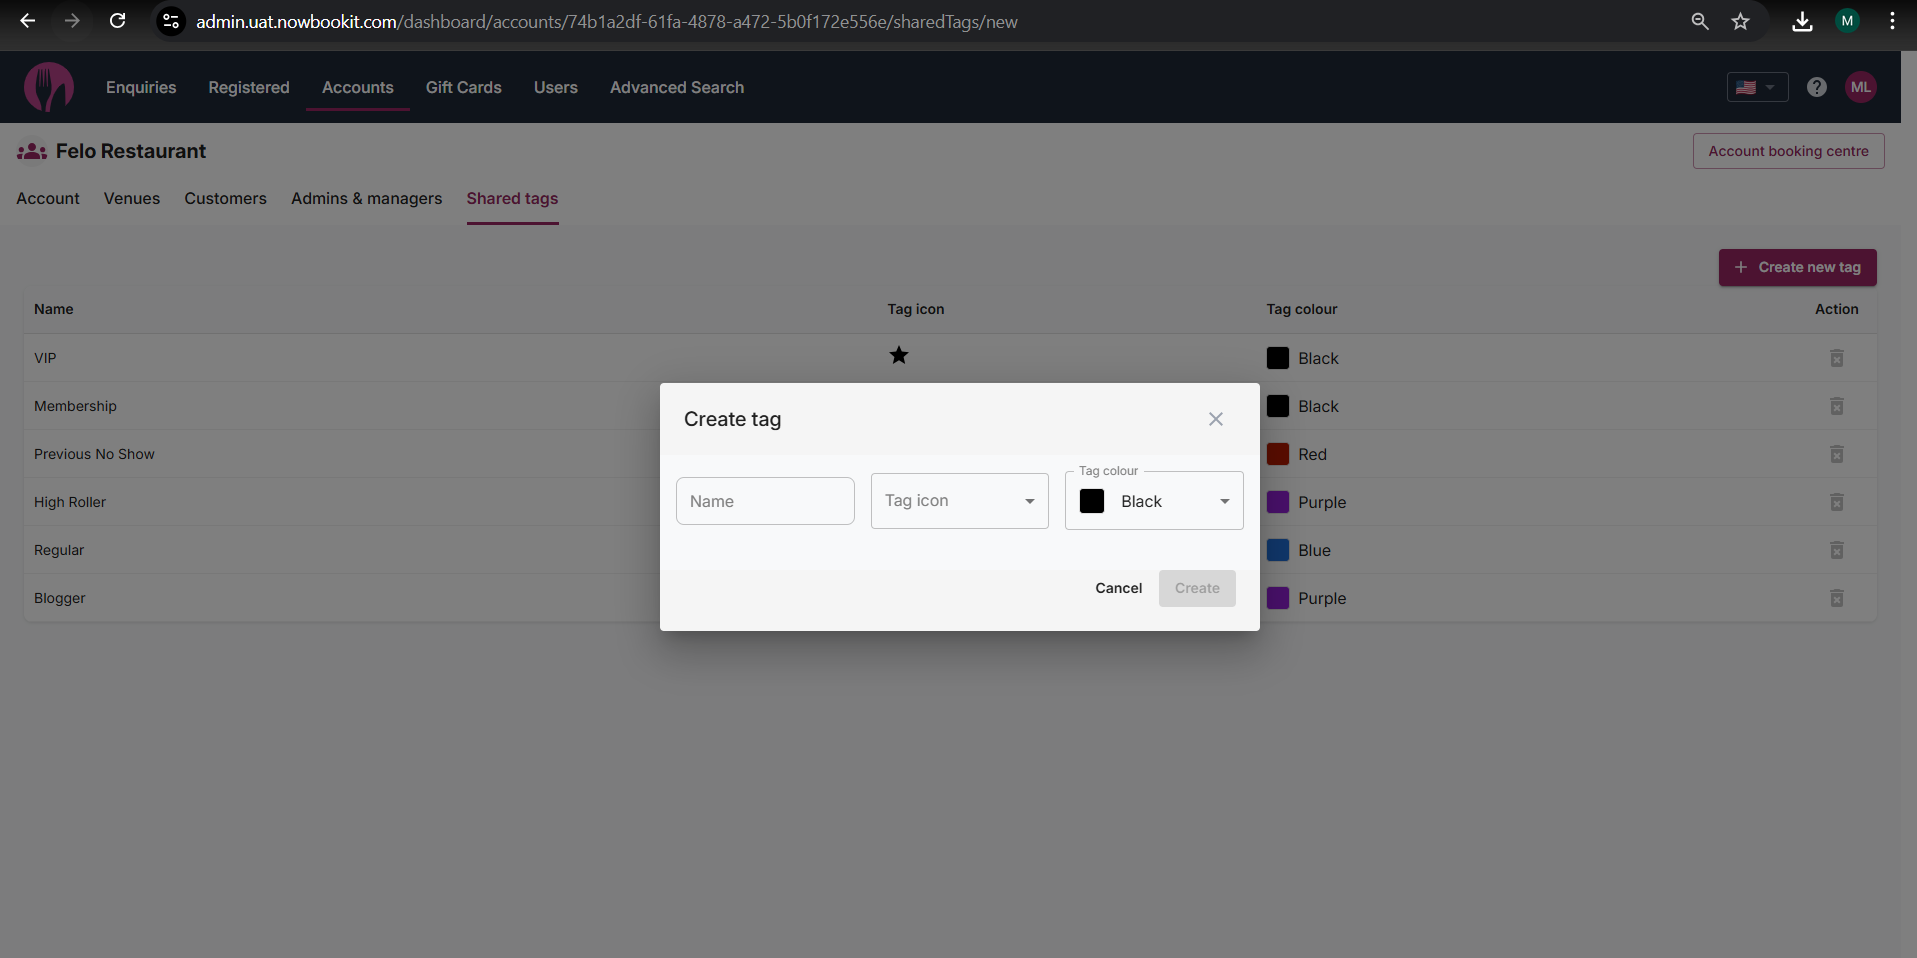
Task: Click trash icon for Previous No Show tag
Action: point(1836,454)
